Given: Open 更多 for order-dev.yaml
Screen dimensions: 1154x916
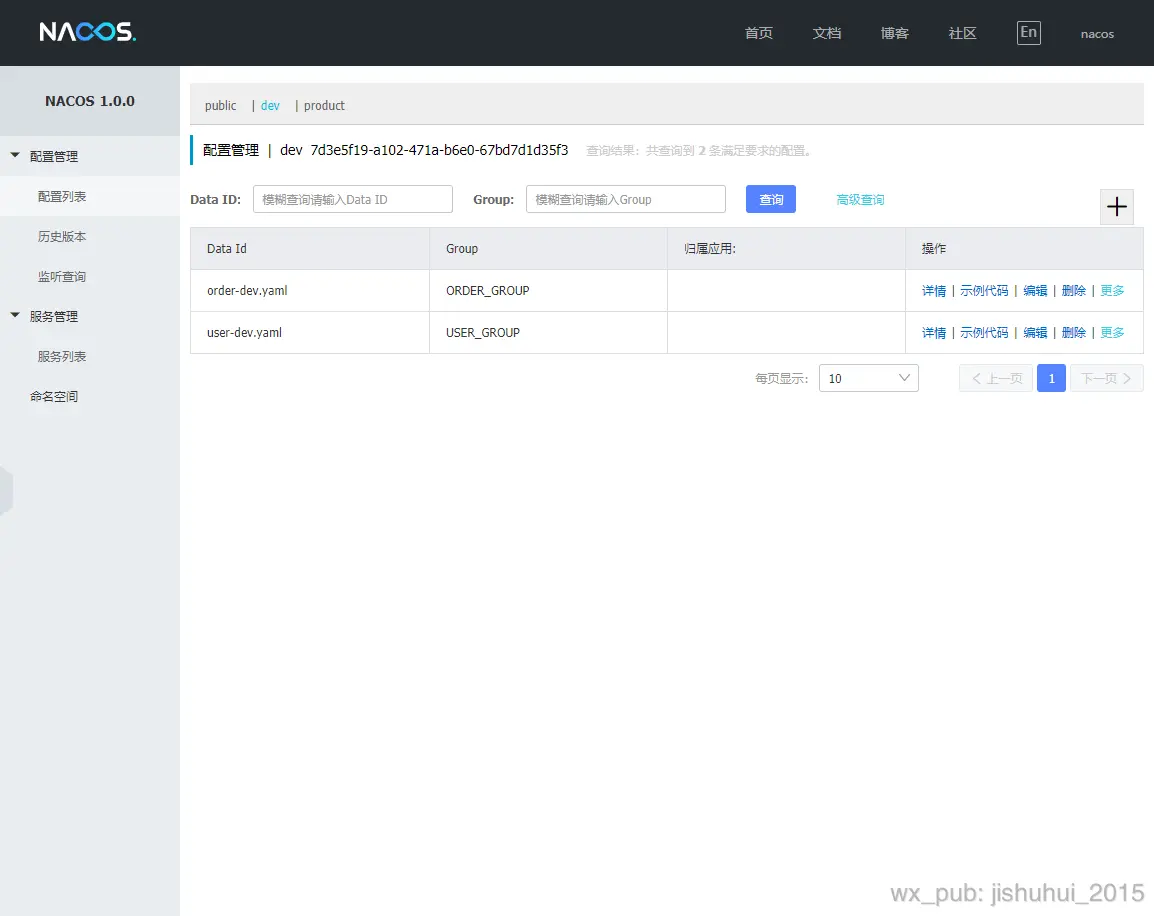Looking at the screenshot, I should [x=1112, y=291].
